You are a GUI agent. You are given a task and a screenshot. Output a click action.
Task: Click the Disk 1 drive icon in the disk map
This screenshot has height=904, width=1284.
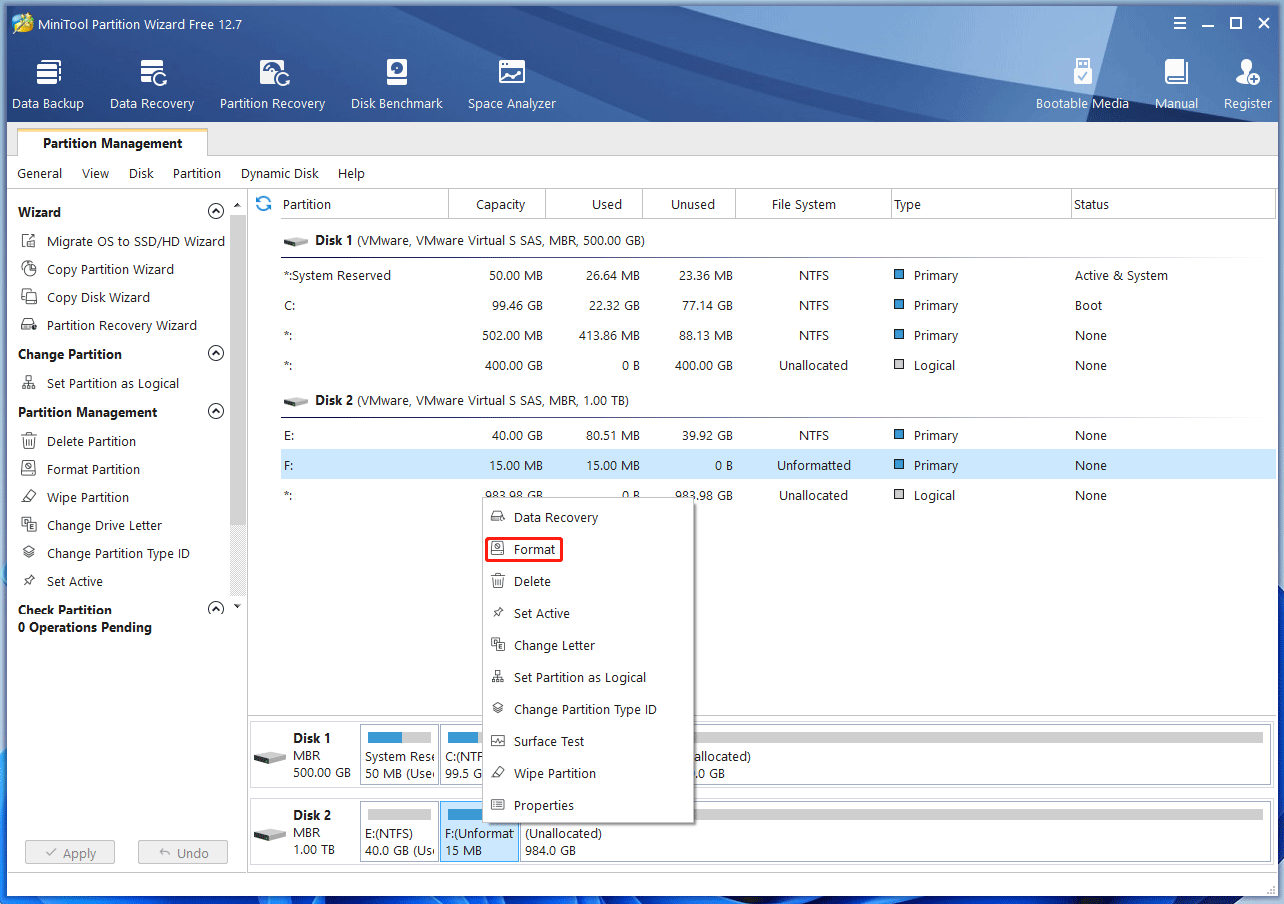(x=270, y=757)
